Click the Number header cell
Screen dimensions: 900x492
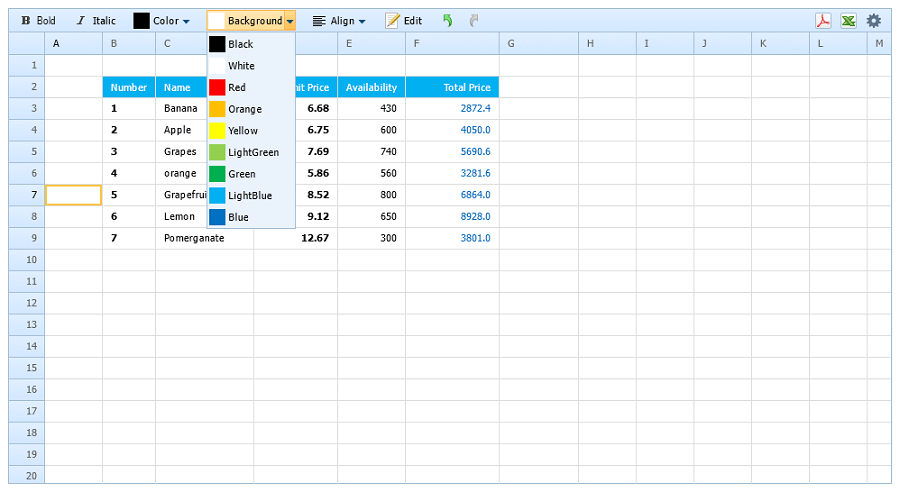click(129, 87)
